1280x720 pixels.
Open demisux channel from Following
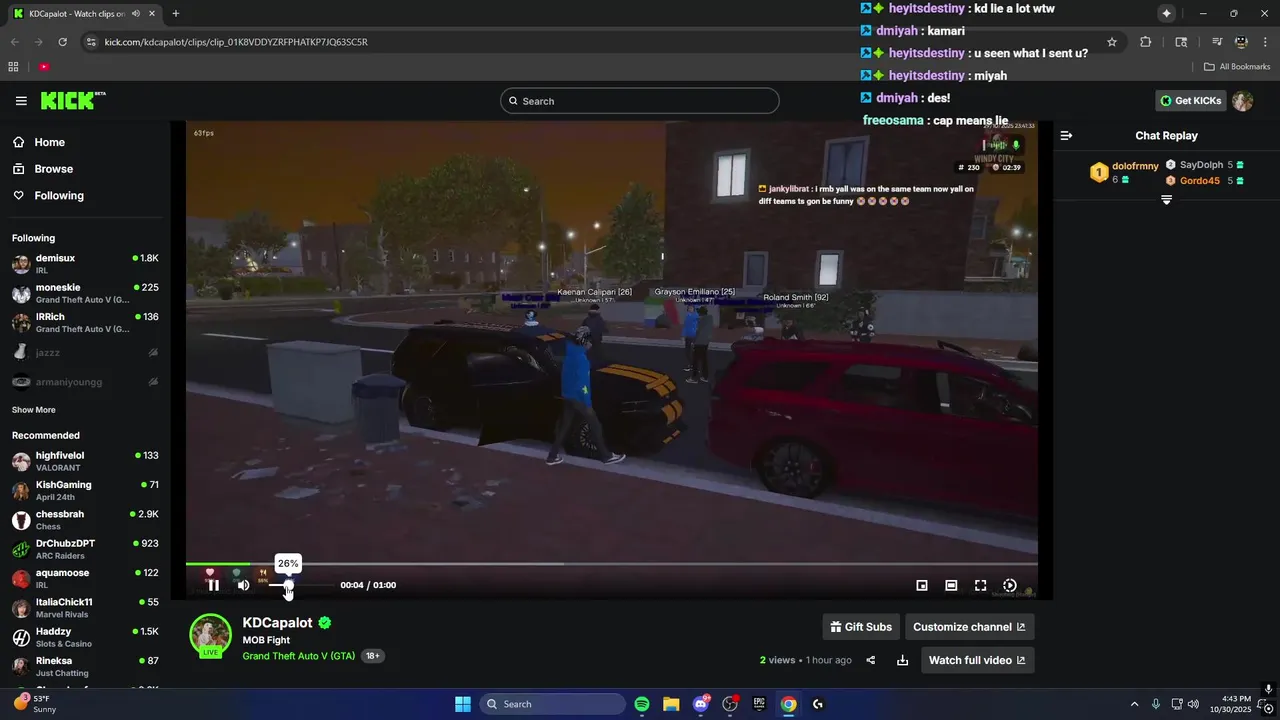tap(84, 264)
